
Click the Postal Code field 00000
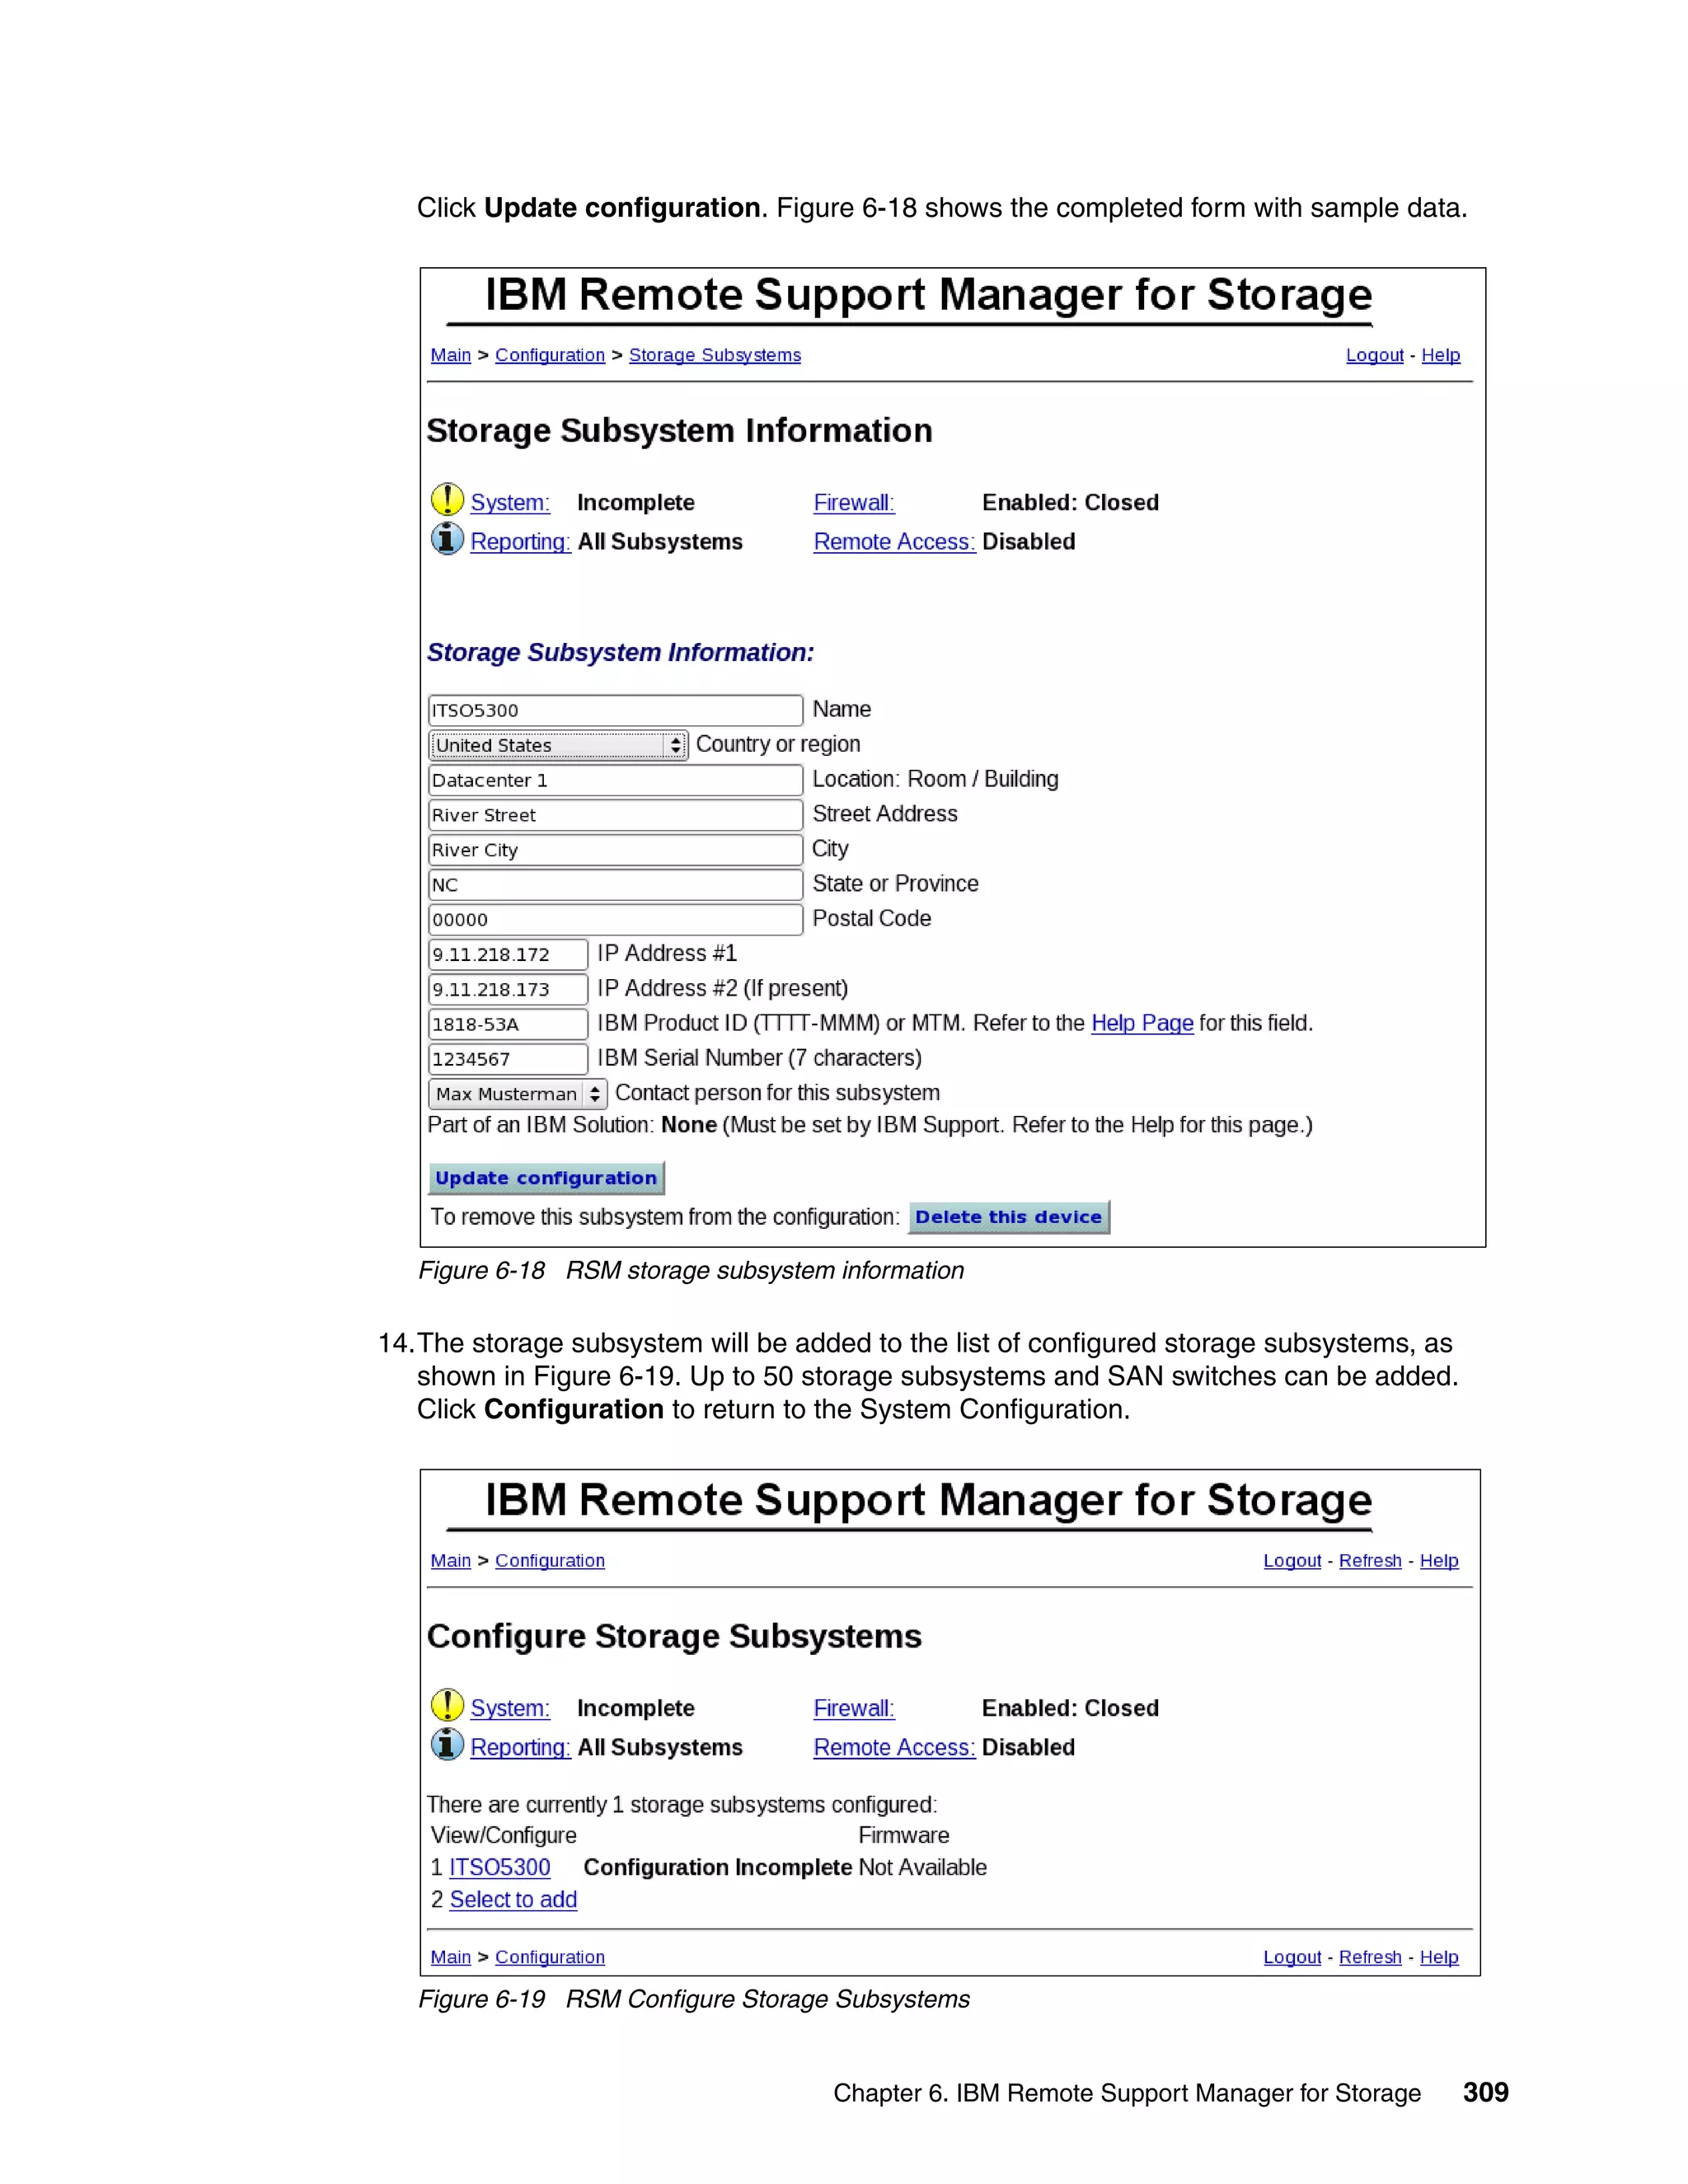(x=615, y=920)
